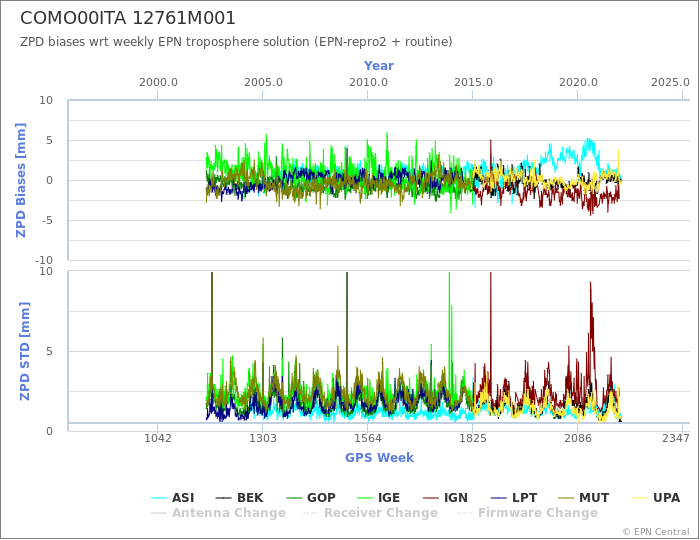Click the 2025.0 year tick label
700x540 pixels.
tap(670, 83)
